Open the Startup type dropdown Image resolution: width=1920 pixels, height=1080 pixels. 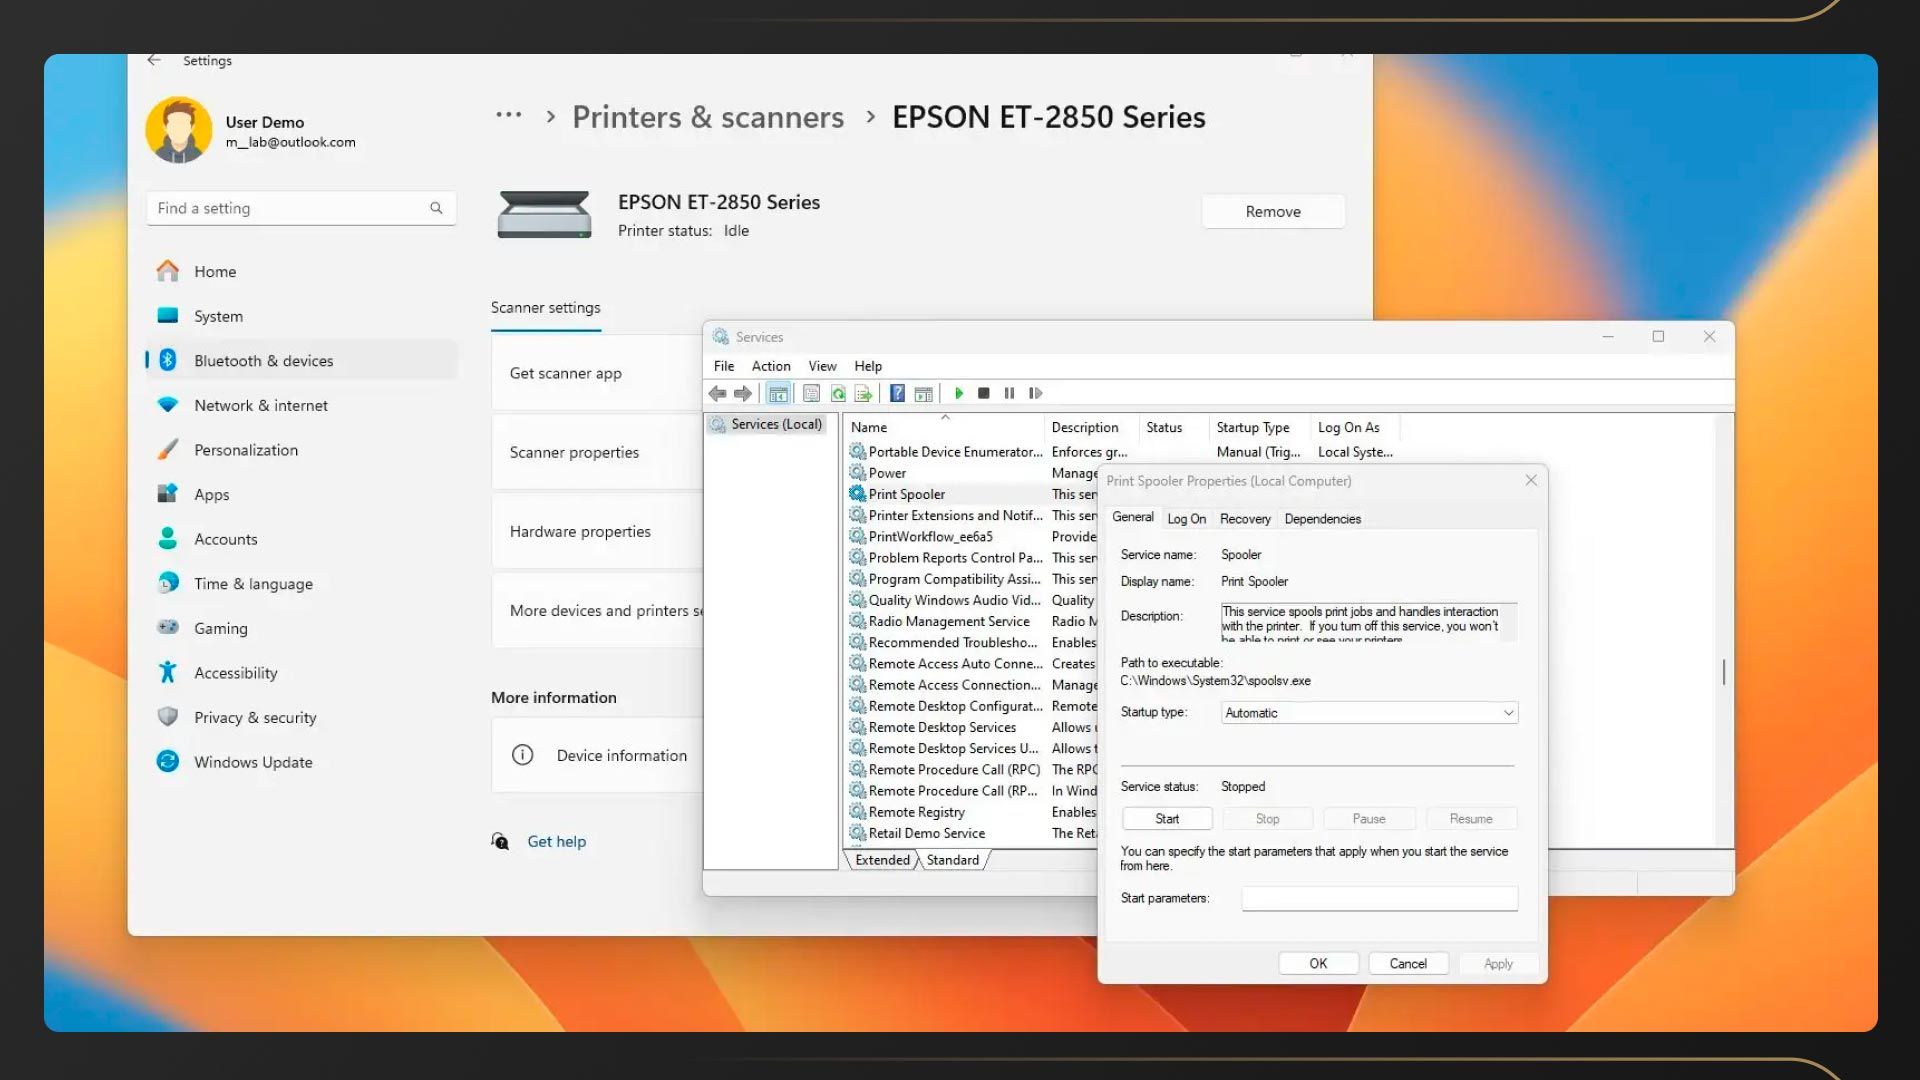pyautogui.click(x=1368, y=713)
